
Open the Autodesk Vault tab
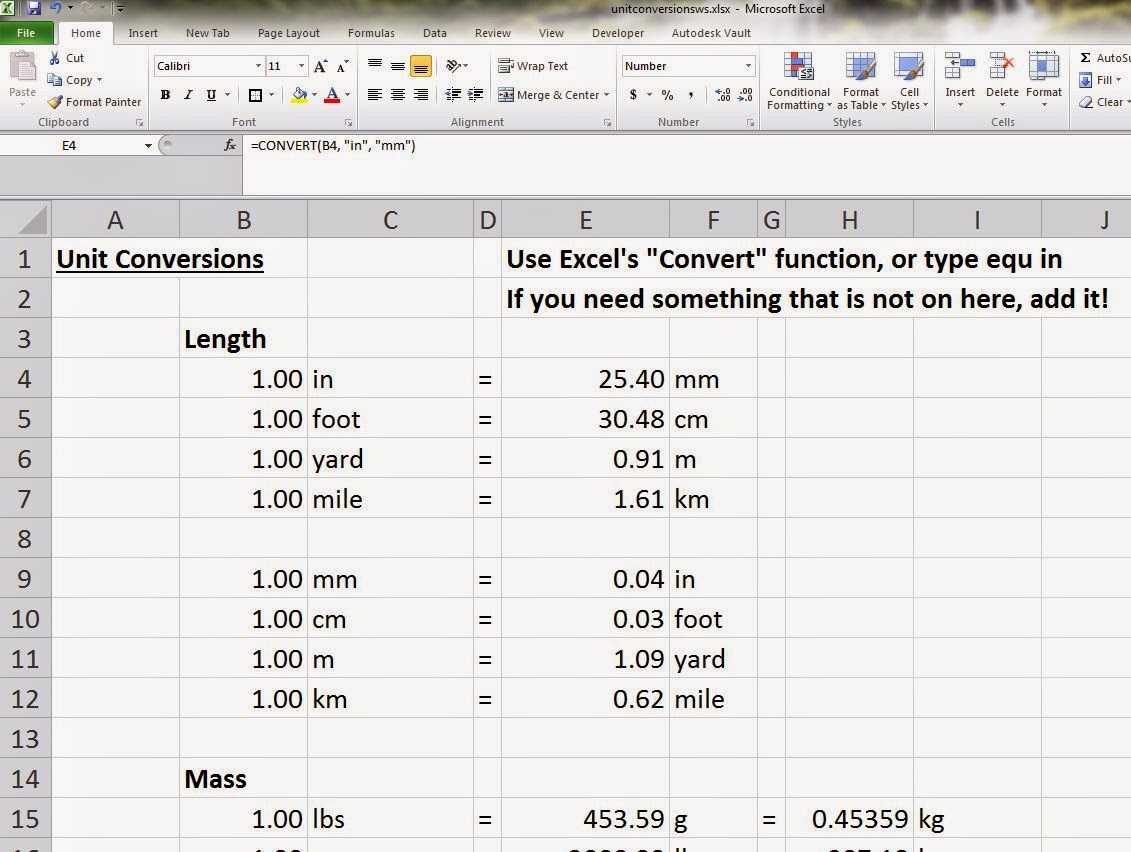710,33
